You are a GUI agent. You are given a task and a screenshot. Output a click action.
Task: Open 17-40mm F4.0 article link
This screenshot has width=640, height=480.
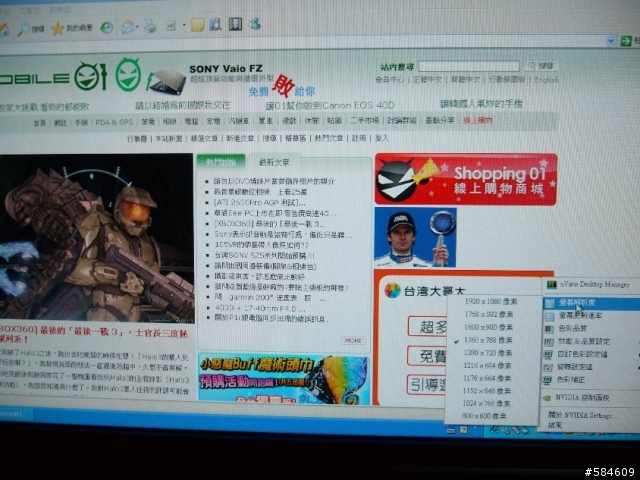[260, 308]
